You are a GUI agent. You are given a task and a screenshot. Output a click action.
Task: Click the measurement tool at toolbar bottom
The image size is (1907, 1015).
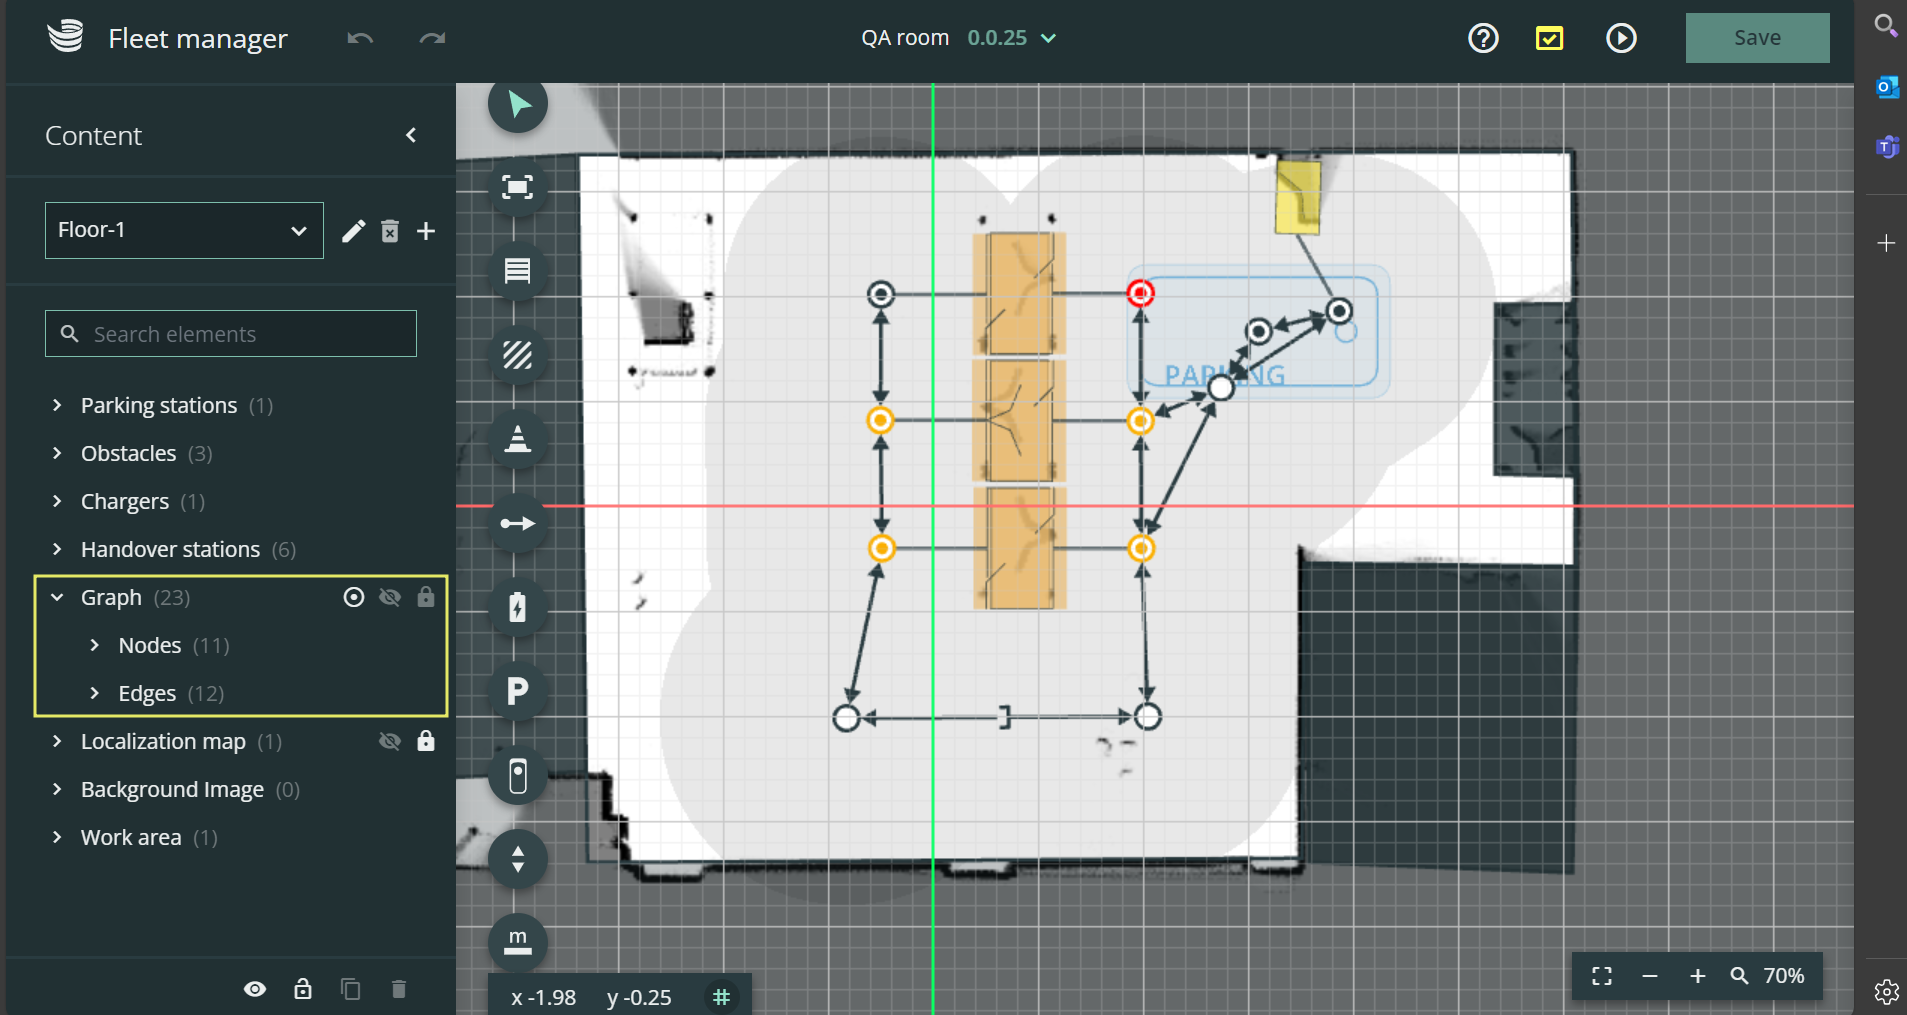click(x=517, y=941)
